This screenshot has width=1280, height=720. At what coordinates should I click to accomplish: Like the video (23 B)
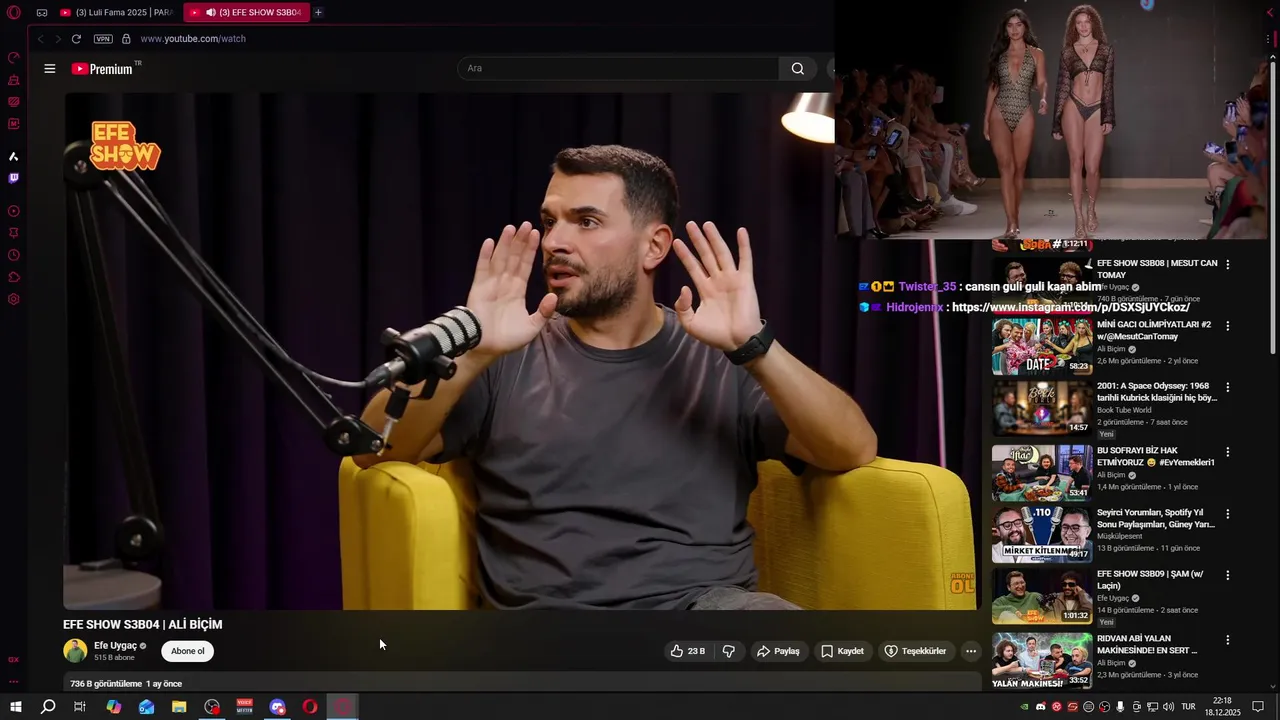pos(688,651)
